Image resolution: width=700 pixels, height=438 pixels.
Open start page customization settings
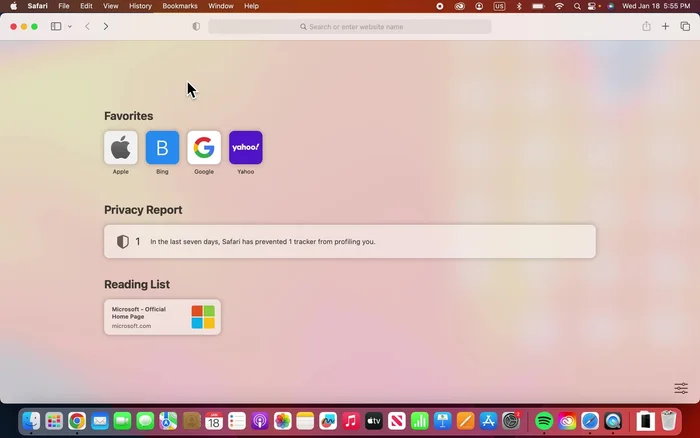point(681,388)
